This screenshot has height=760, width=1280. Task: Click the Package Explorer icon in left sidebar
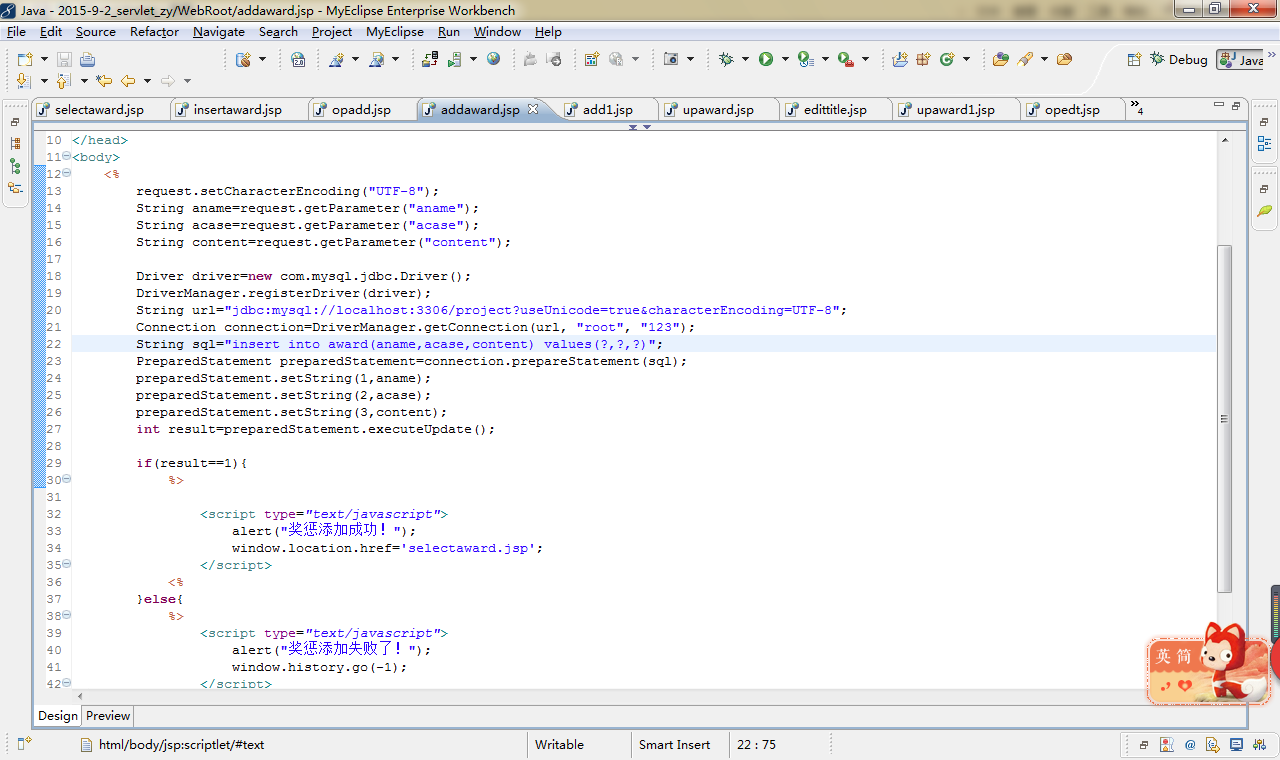tap(15, 144)
